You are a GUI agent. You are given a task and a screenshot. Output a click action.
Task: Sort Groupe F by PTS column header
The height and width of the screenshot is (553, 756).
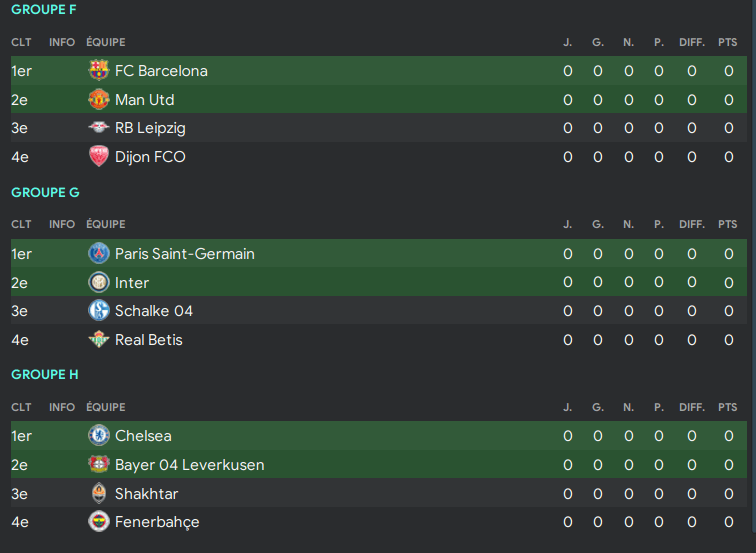pyautogui.click(x=728, y=42)
